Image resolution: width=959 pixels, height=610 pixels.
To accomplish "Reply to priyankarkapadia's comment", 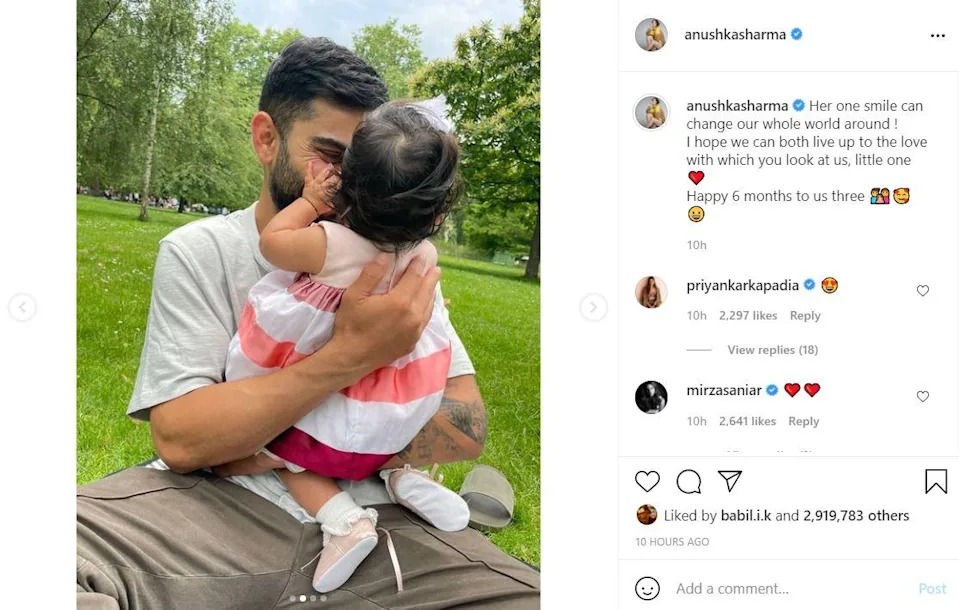I will [805, 316].
